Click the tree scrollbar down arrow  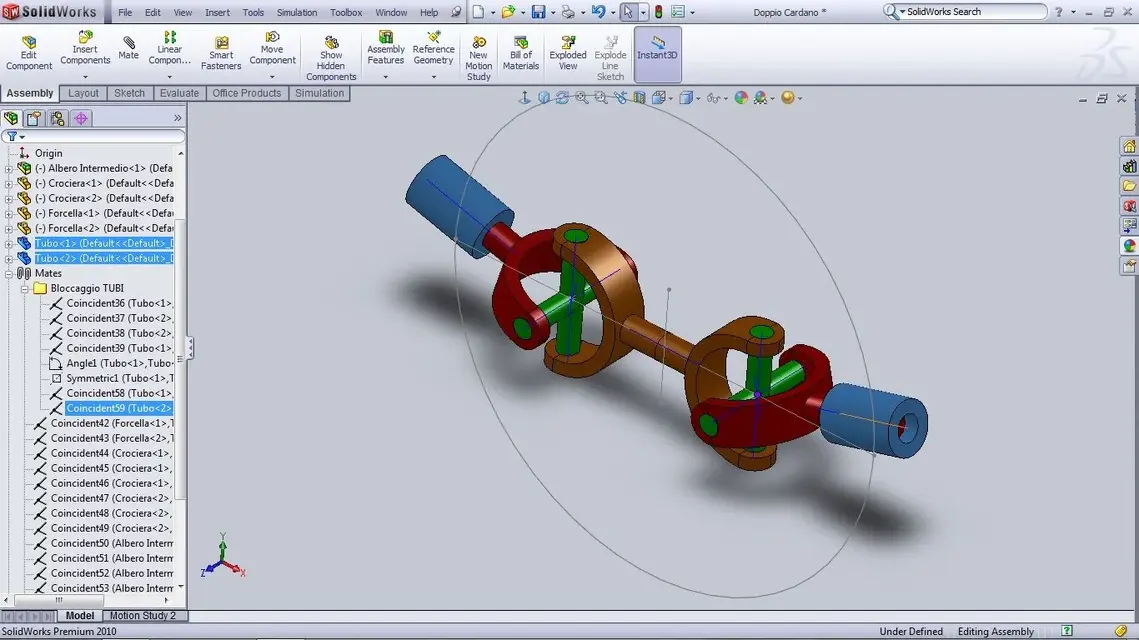(x=181, y=587)
